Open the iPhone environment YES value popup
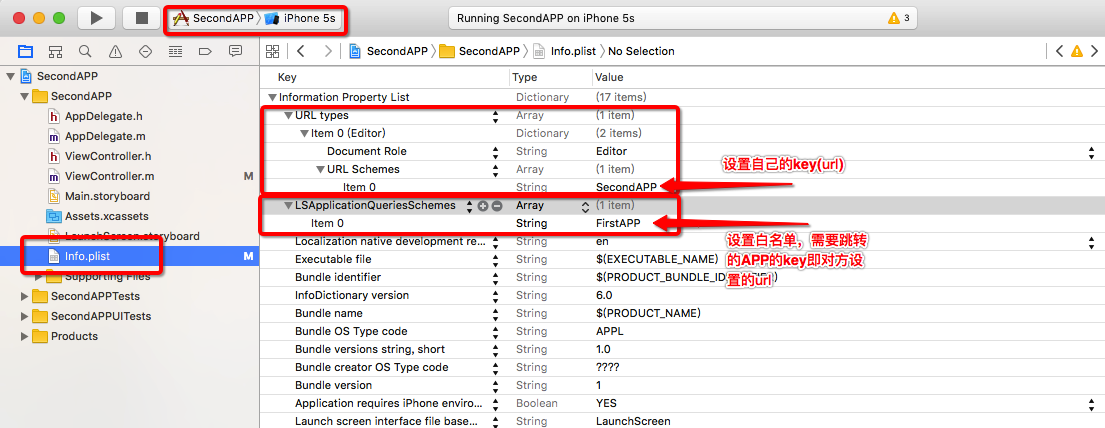This screenshot has width=1105, height=428. (1092, 403)
